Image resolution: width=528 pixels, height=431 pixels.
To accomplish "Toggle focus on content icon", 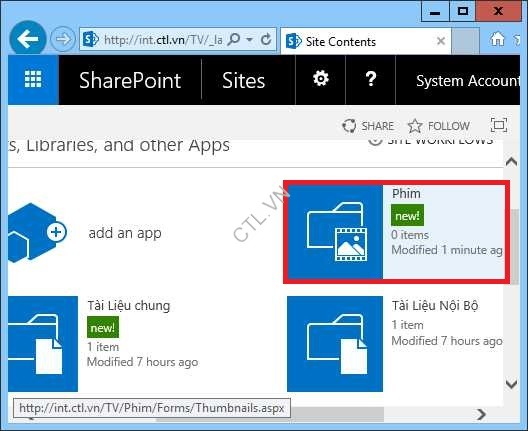I will [499, 125].
